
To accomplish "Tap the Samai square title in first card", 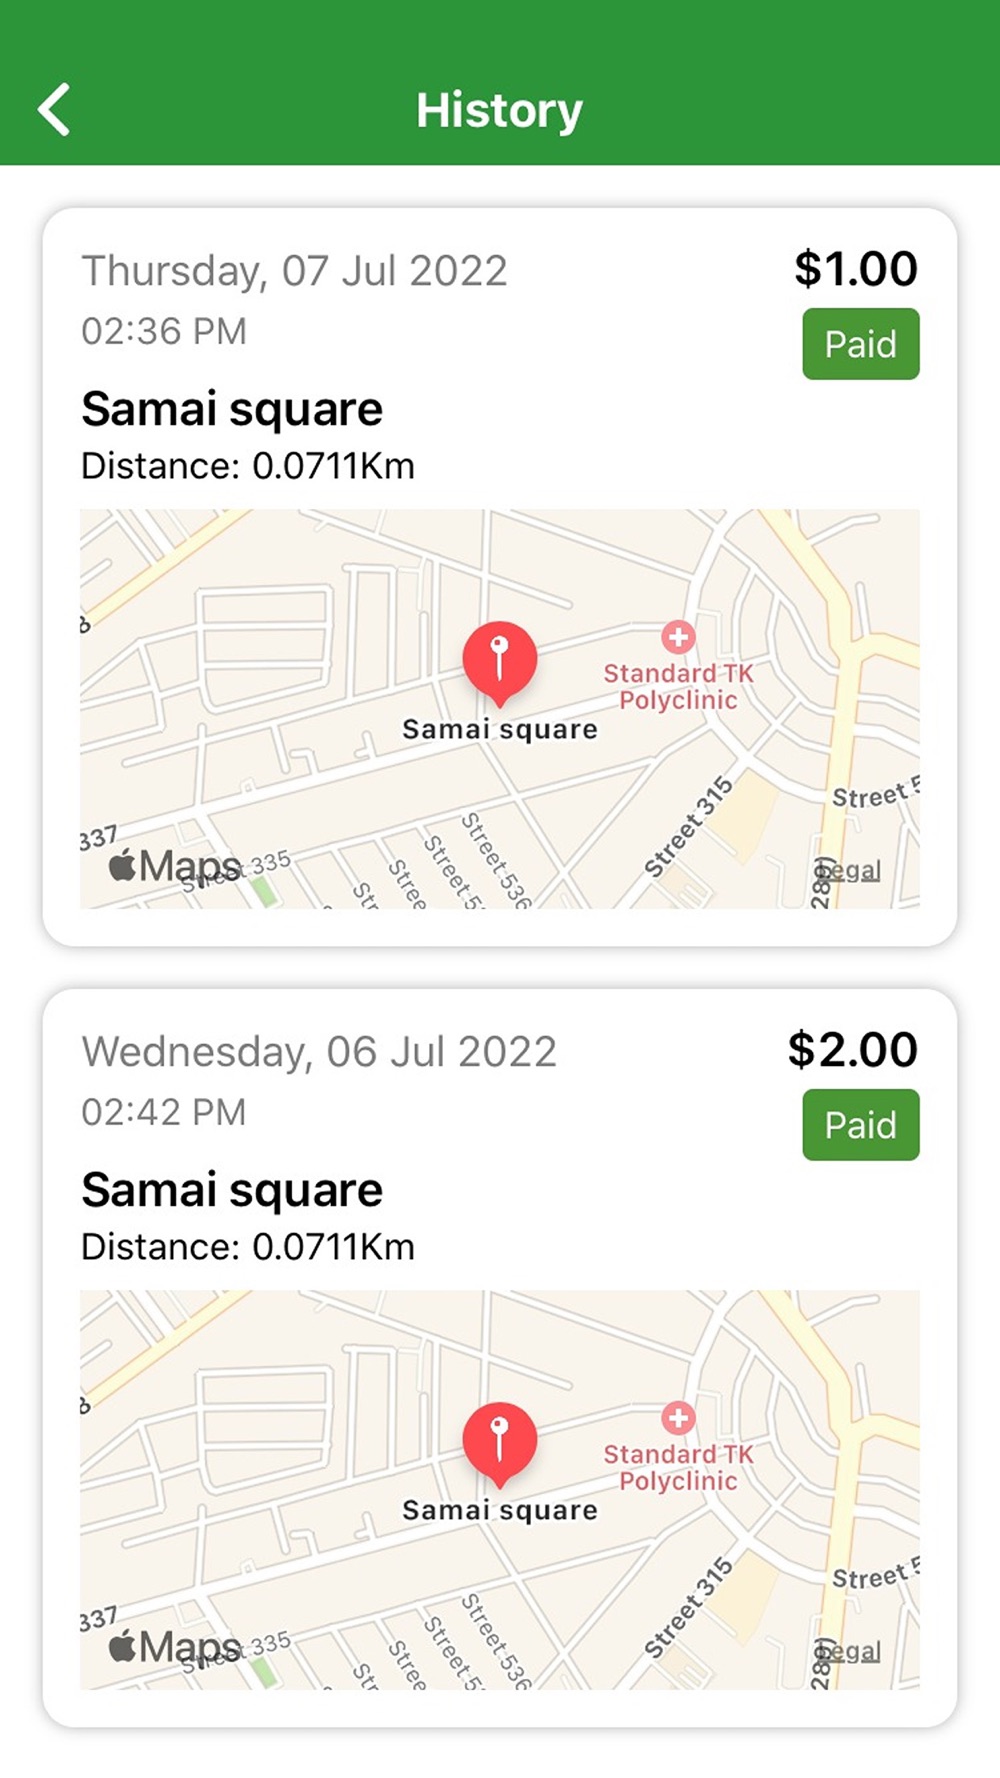I will tap(232, 409).
